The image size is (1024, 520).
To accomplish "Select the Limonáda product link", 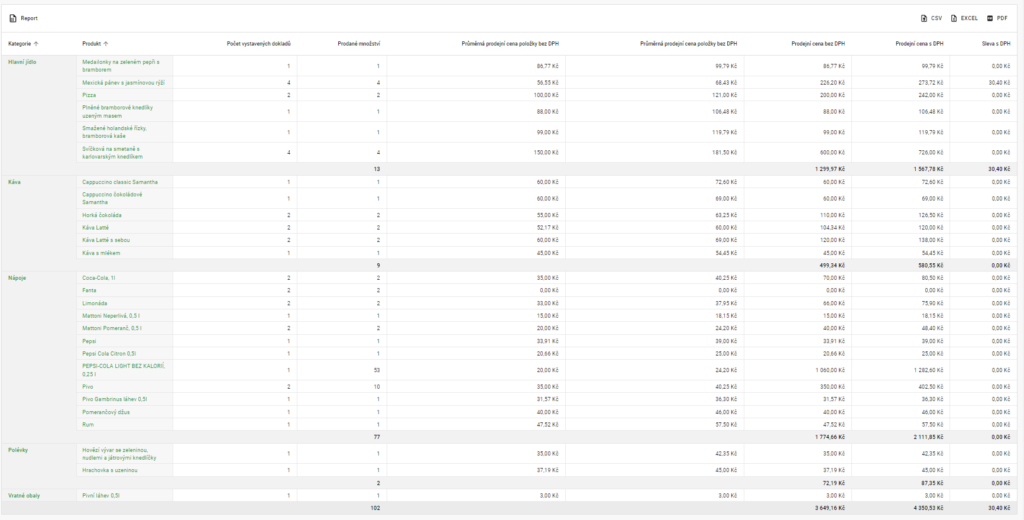I will click(94, 302).
